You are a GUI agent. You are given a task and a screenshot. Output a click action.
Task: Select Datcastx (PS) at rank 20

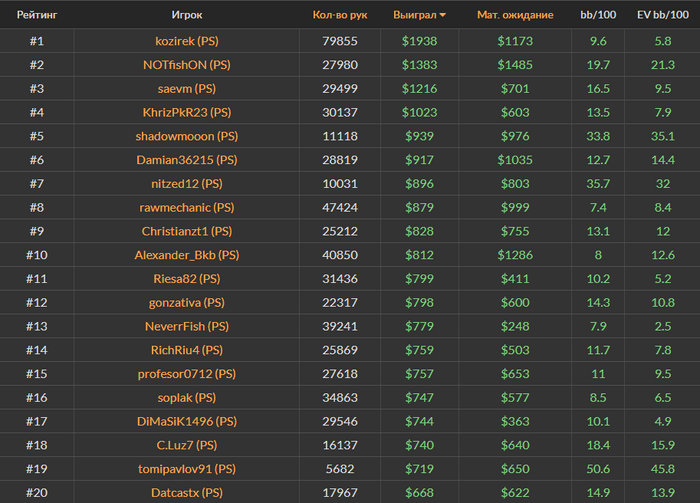coord(186,493)
